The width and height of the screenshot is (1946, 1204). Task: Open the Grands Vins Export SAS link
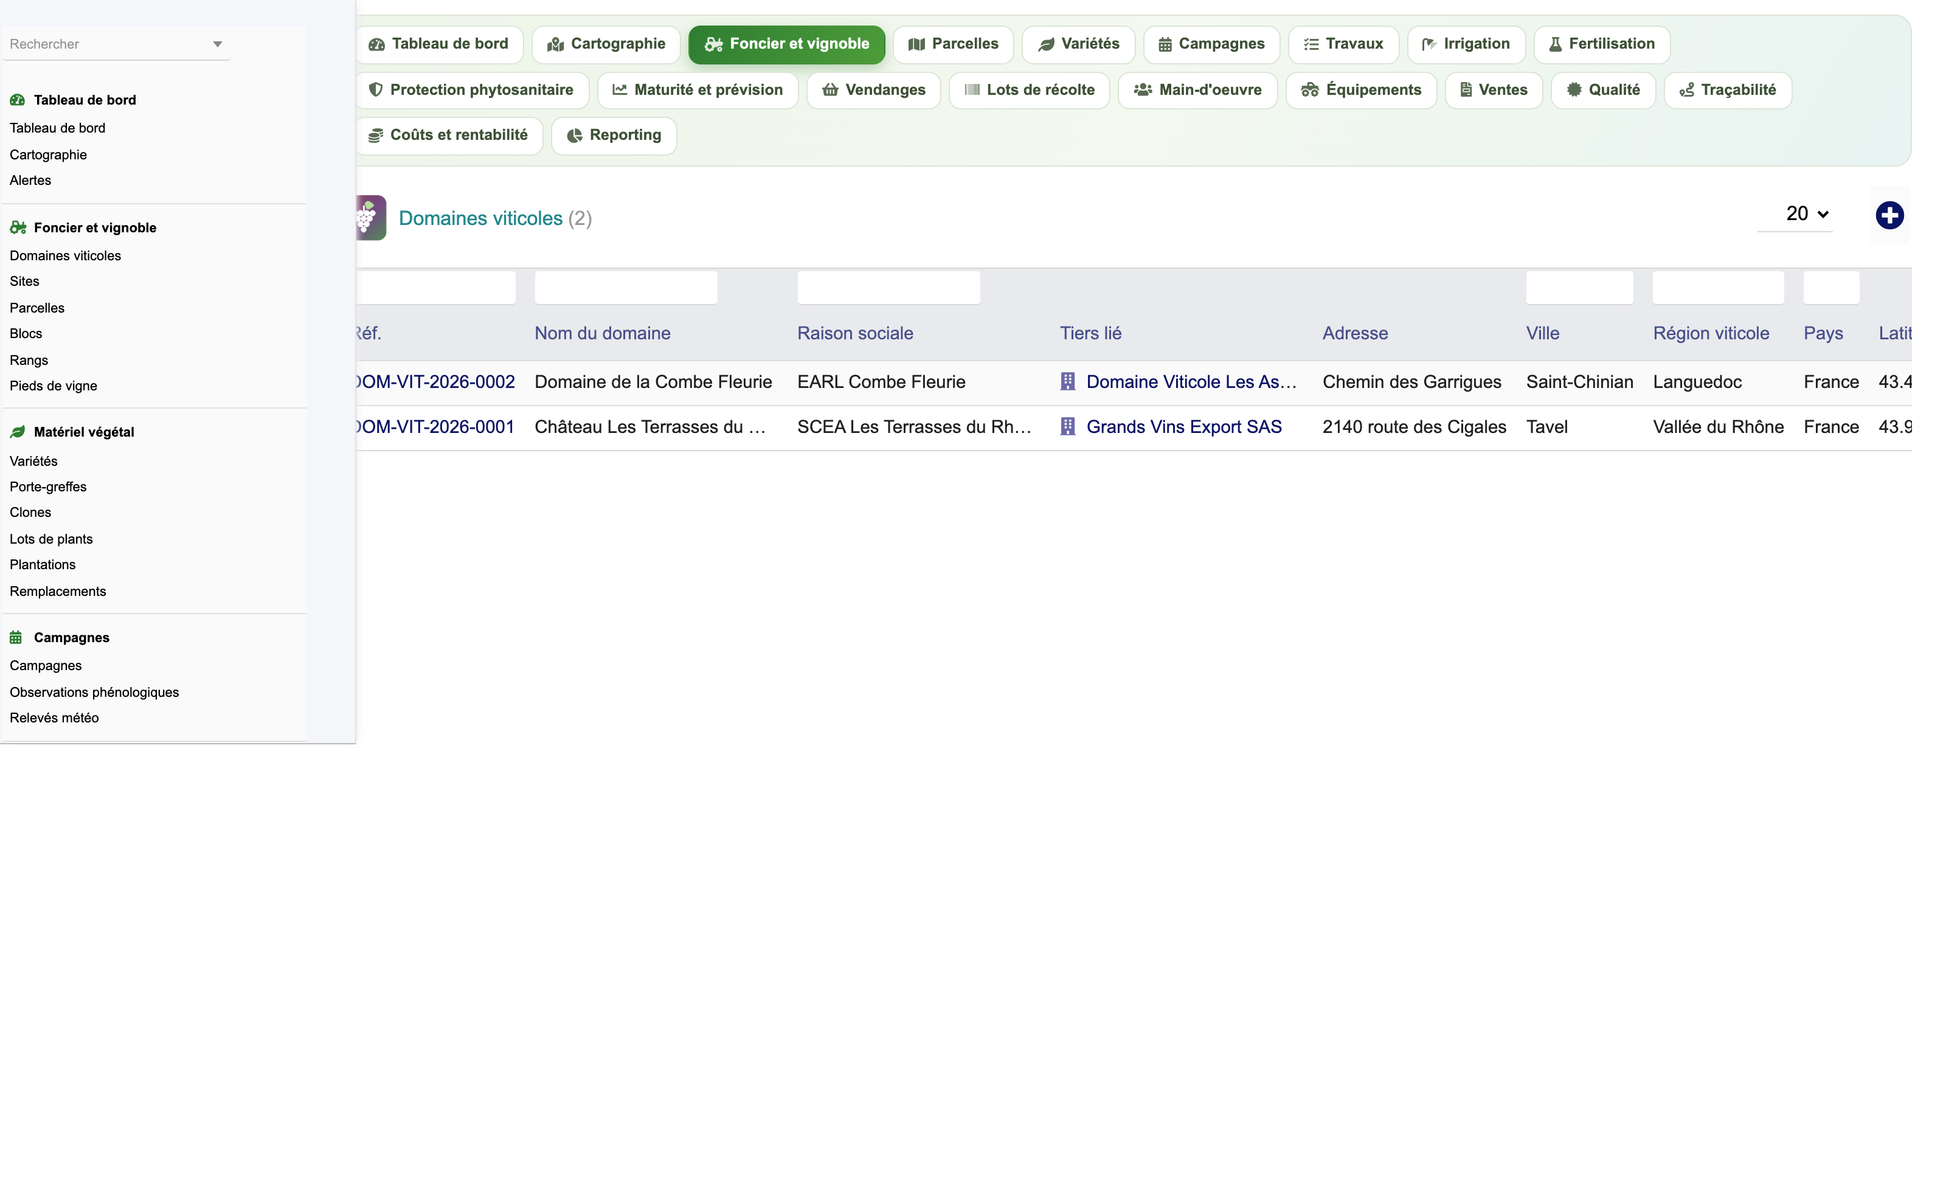[x=1184, y=427]
